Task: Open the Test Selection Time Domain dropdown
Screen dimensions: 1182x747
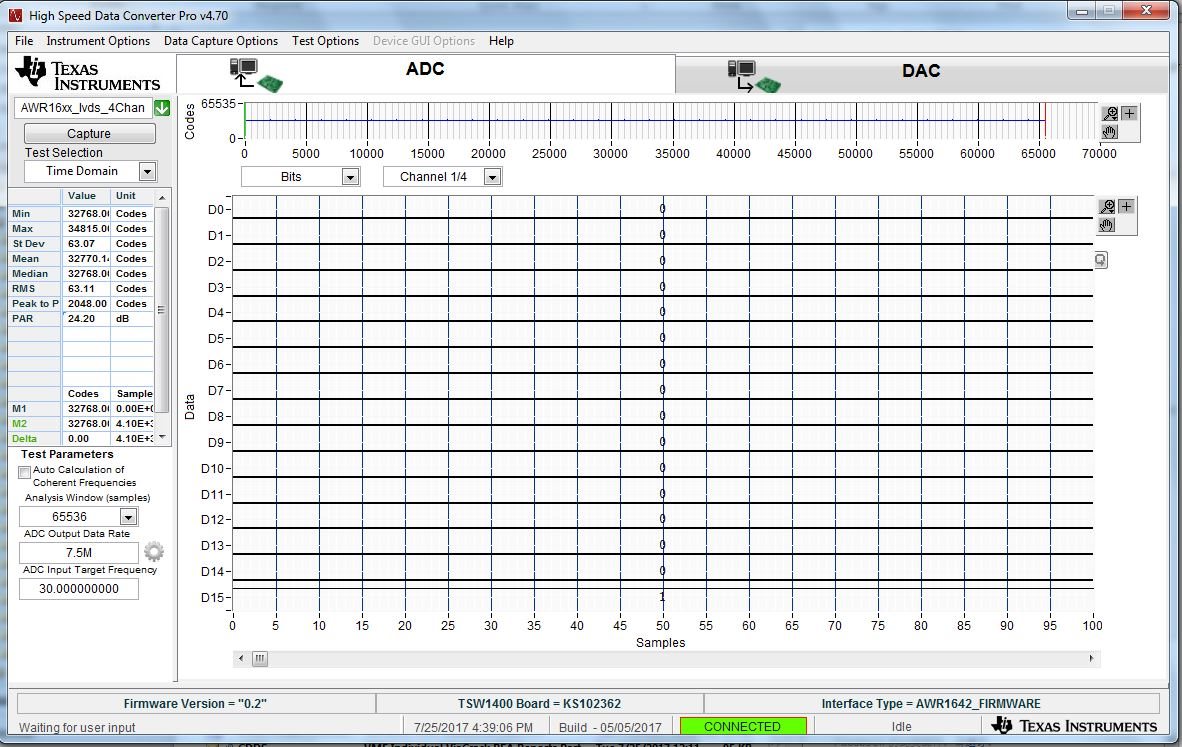Action: tap(148, 172)
